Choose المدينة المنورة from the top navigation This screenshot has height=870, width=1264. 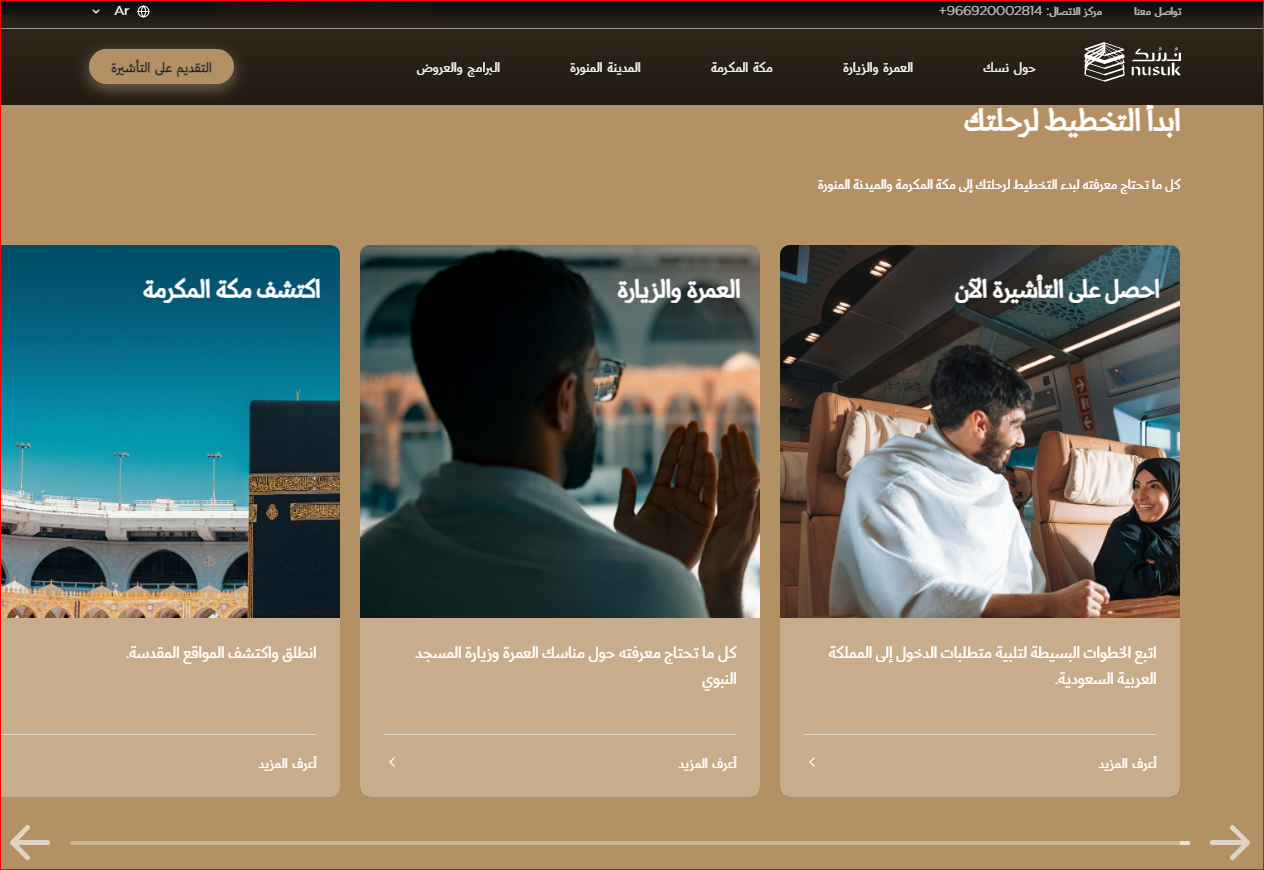click(x=605, y=68)
